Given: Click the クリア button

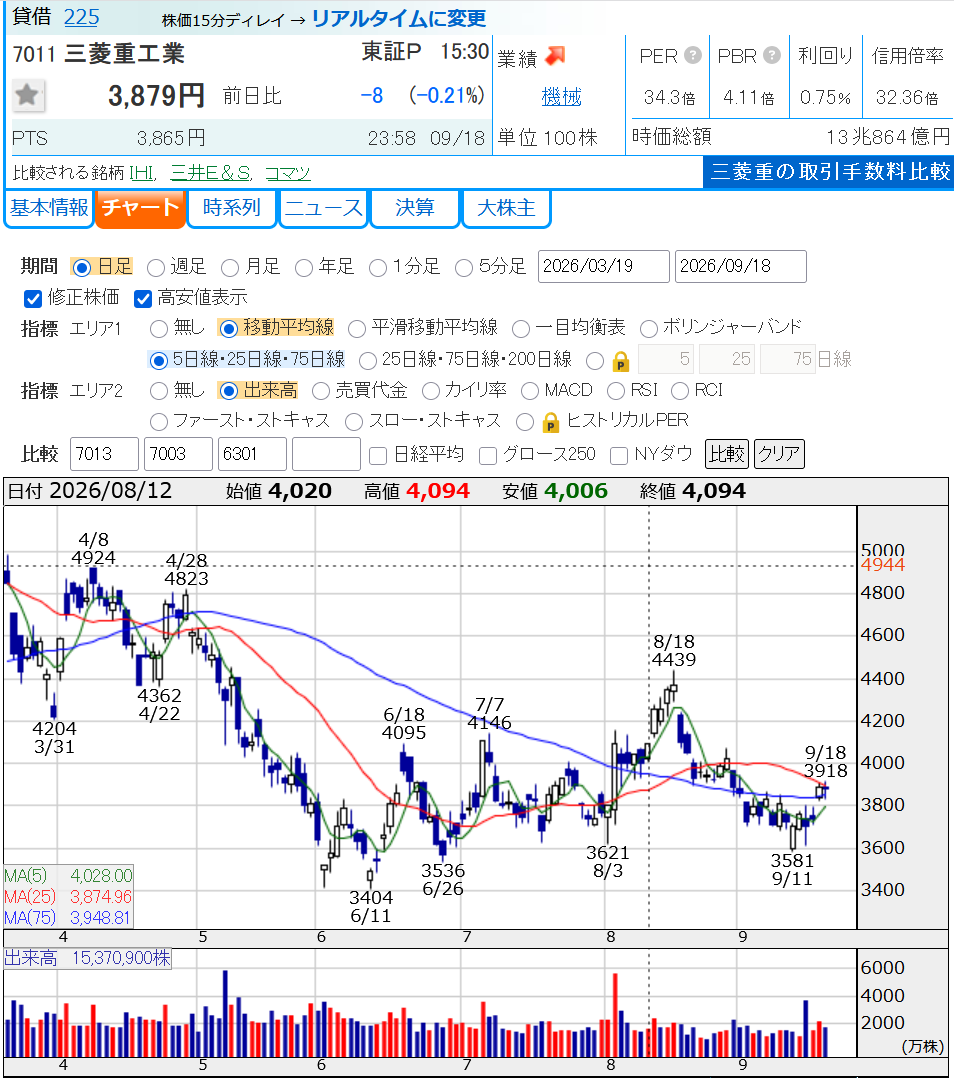Looking at the screenshot, I should (779, 454).
